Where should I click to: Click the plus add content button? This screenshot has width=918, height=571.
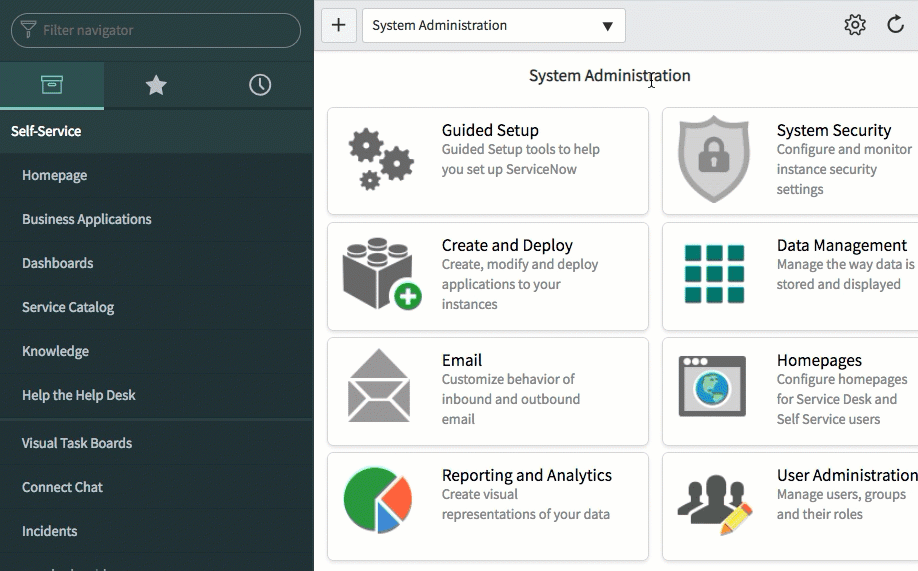click(x=338, y=25)
